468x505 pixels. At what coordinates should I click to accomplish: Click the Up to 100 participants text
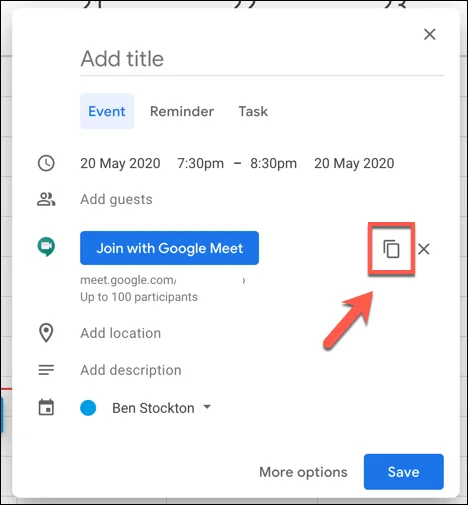[x=139, y=297]
